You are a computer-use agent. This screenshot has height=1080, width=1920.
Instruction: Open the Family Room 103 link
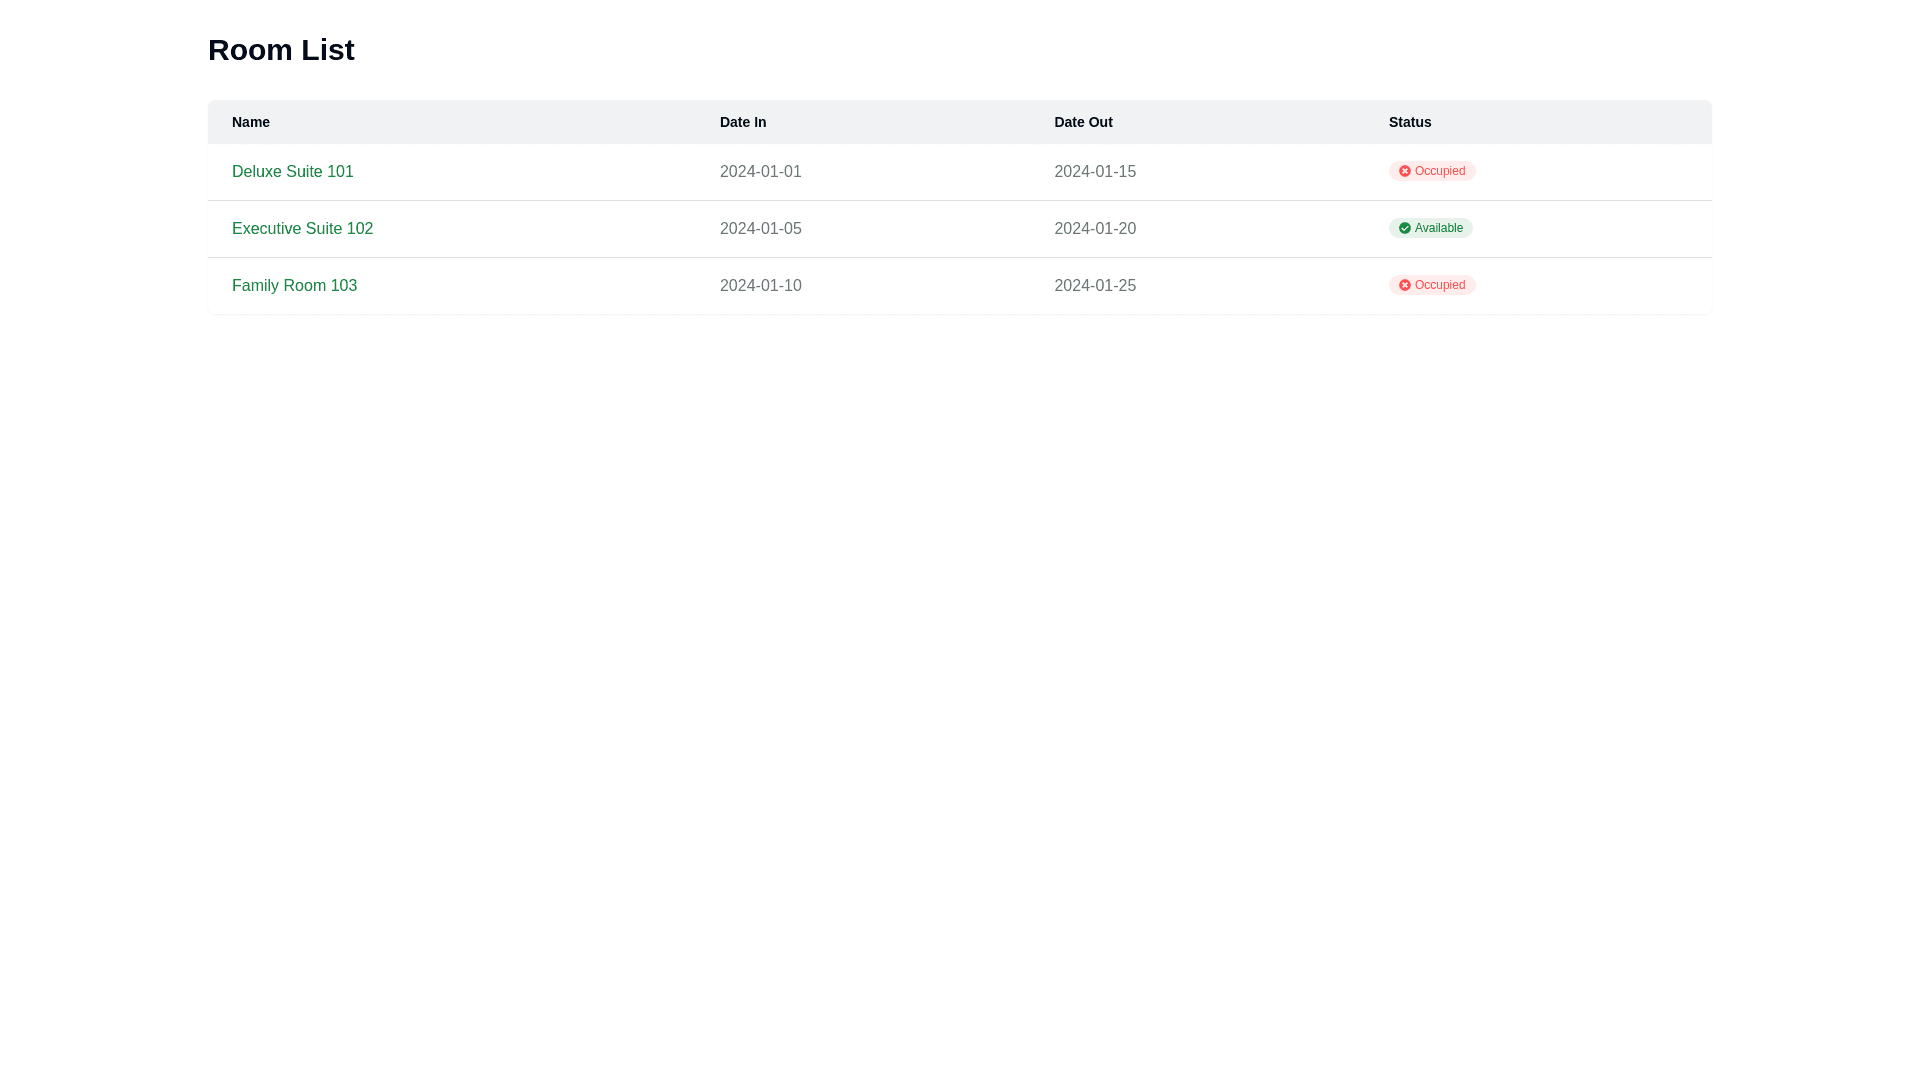pyautogui.click(x=294, y=286)
